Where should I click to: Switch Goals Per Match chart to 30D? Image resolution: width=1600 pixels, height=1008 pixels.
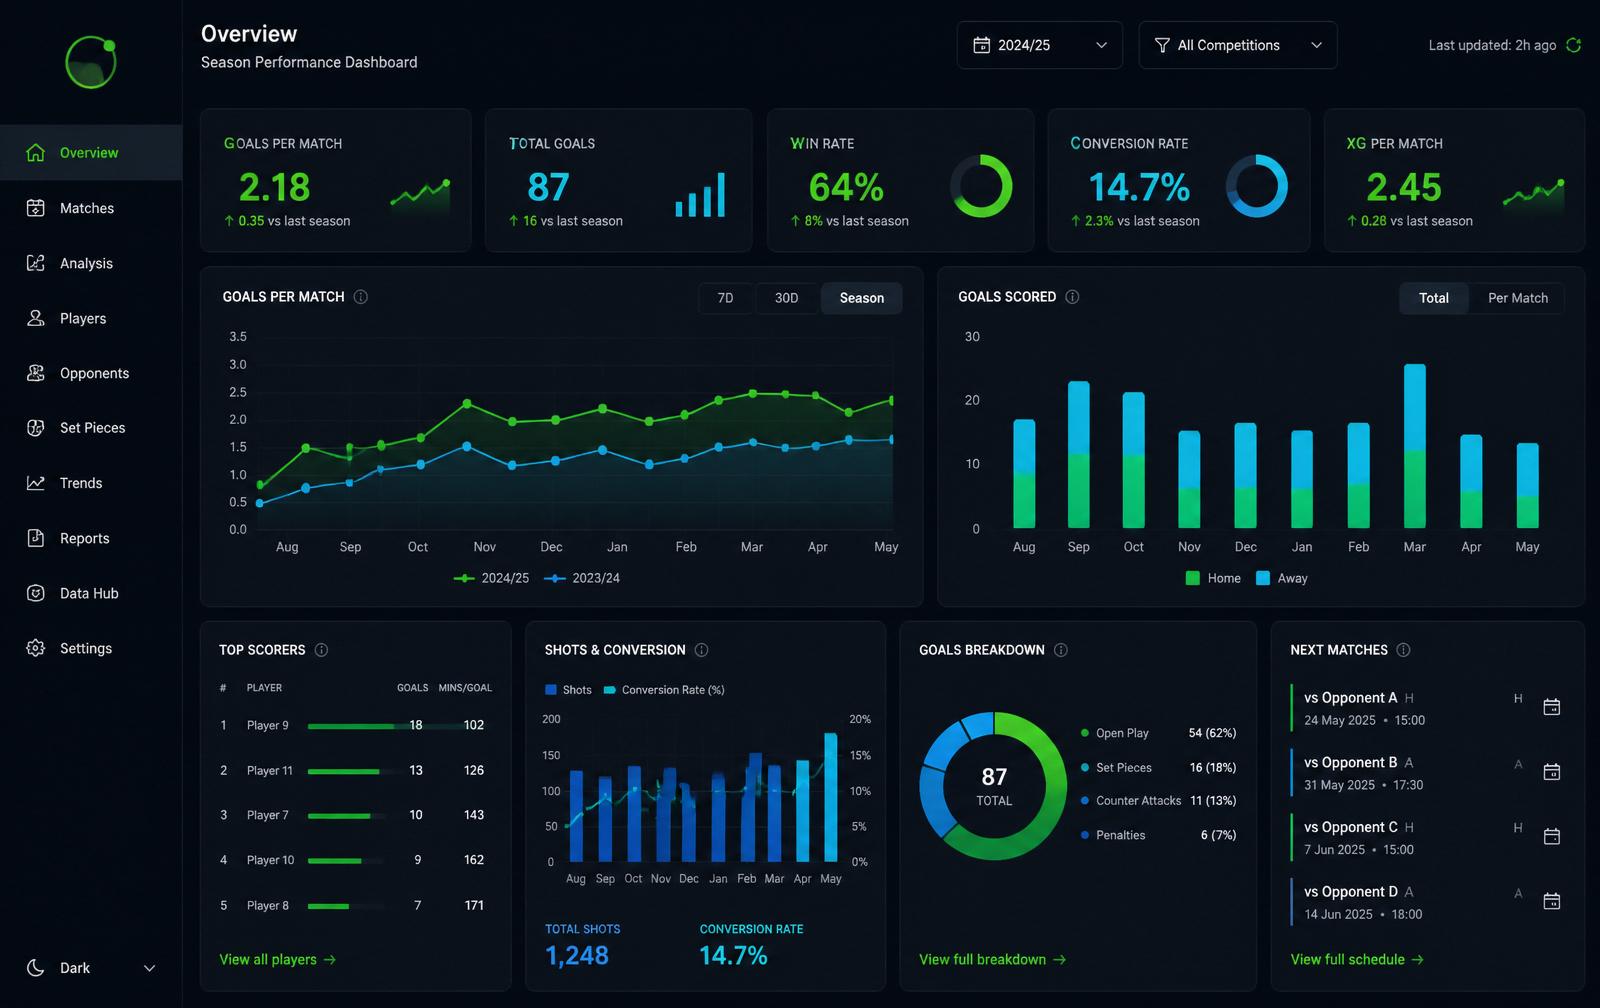[787, 298]
